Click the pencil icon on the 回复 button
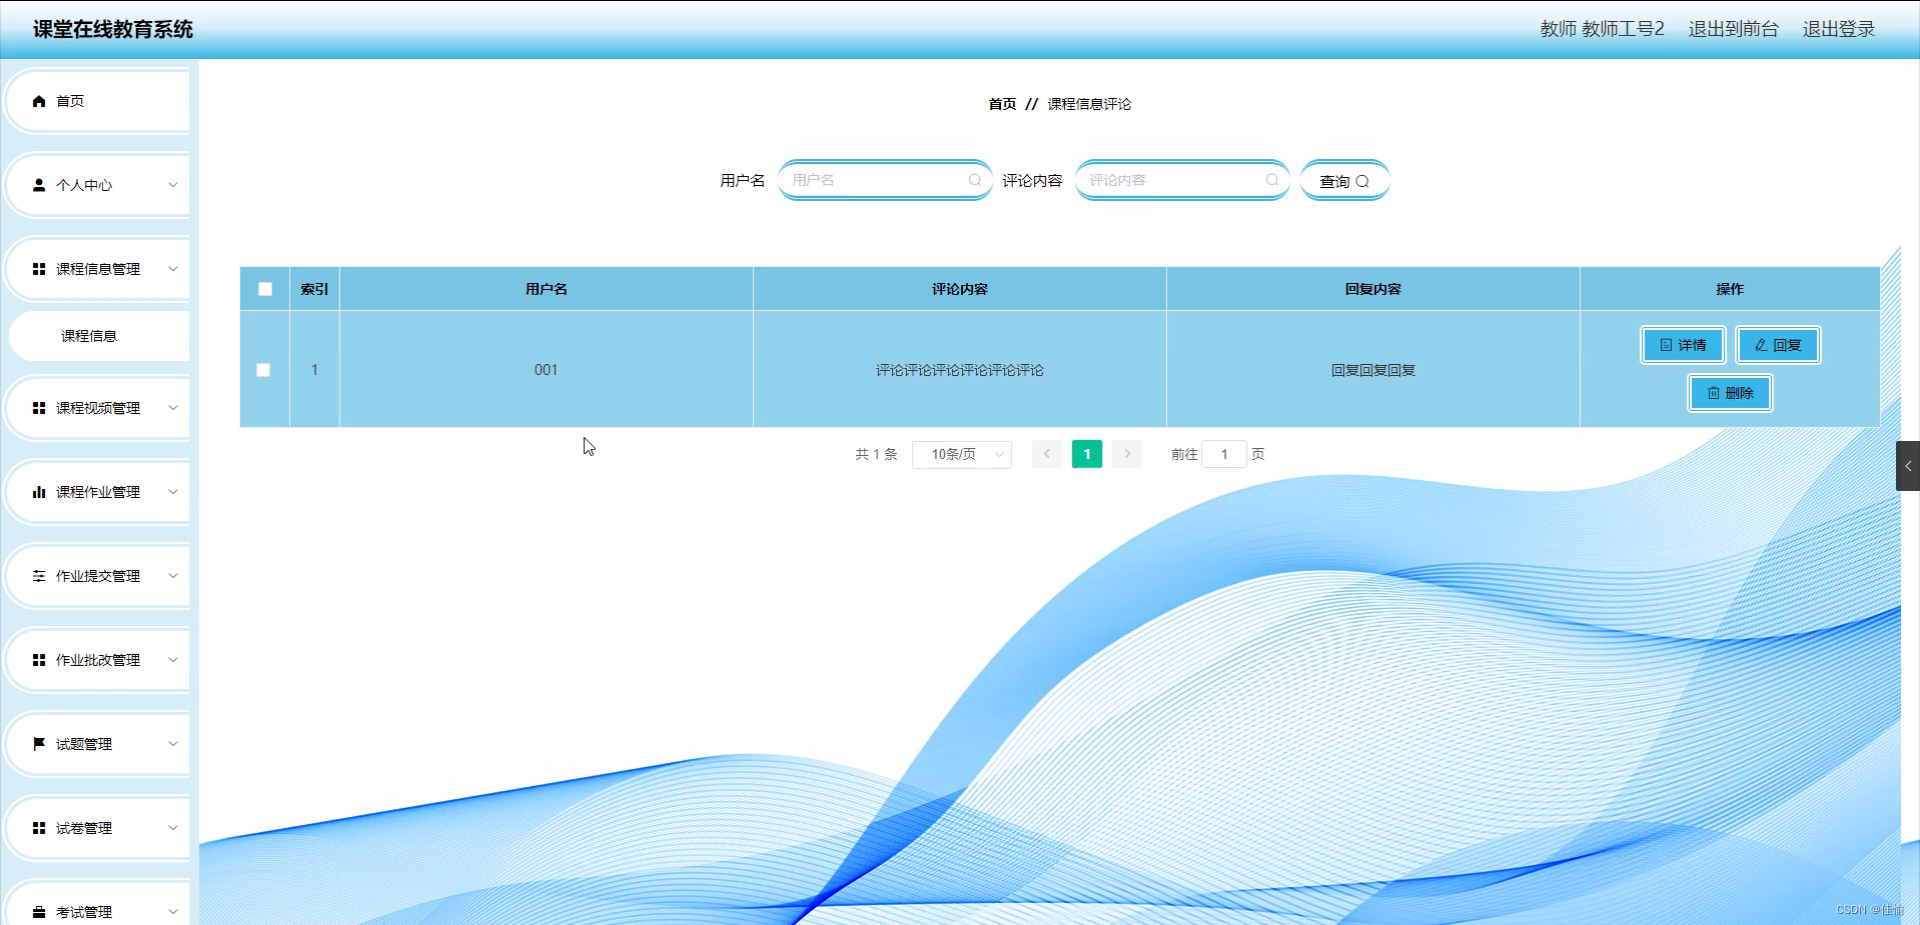This screenshot has width=1920, height=925. tap(1760, 345)
